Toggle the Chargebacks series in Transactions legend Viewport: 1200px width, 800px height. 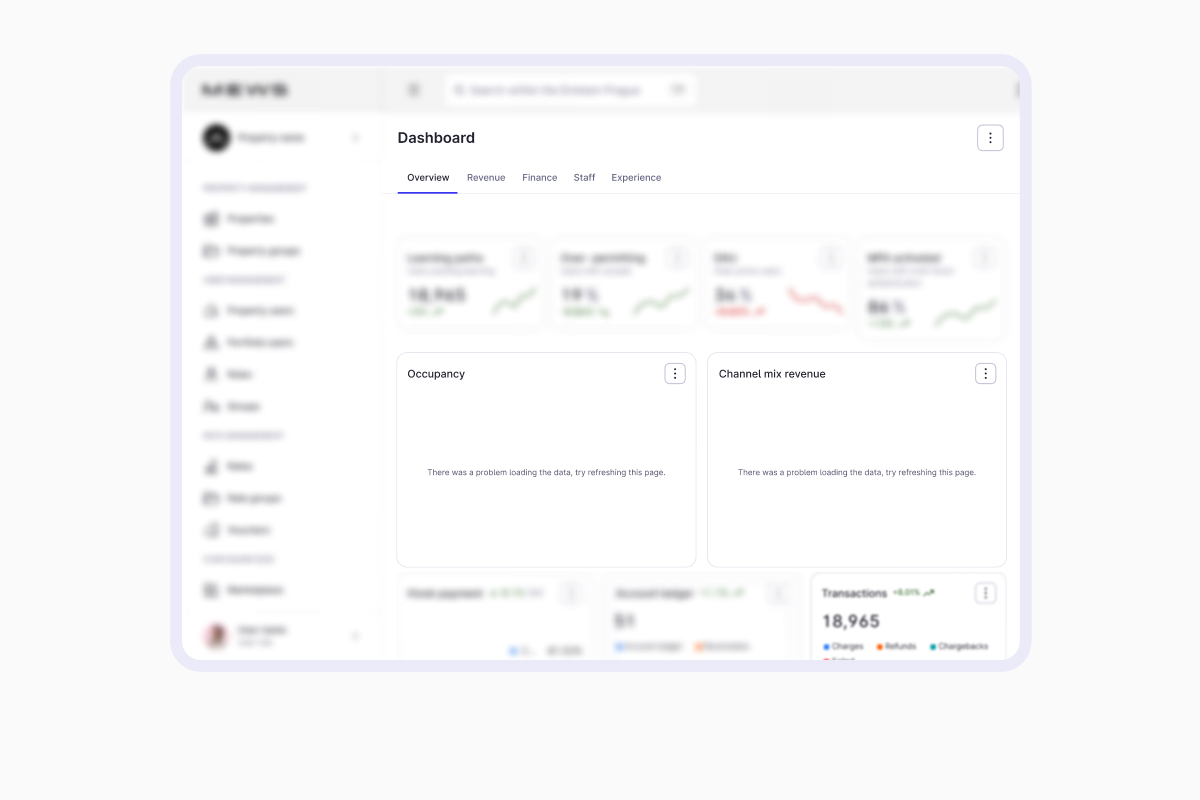point(958,647)
